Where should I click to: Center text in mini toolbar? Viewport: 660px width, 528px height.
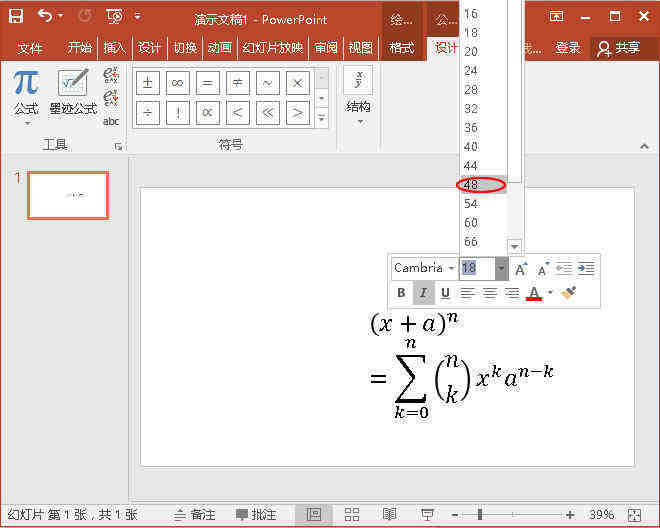point(490,293)
